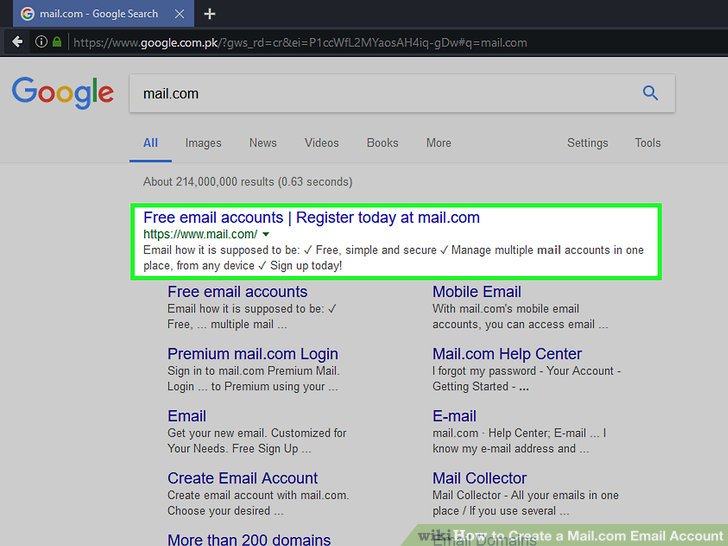Open the search Settings menu
This screenshot has height=546, width=728.
(x=587, y=143)
